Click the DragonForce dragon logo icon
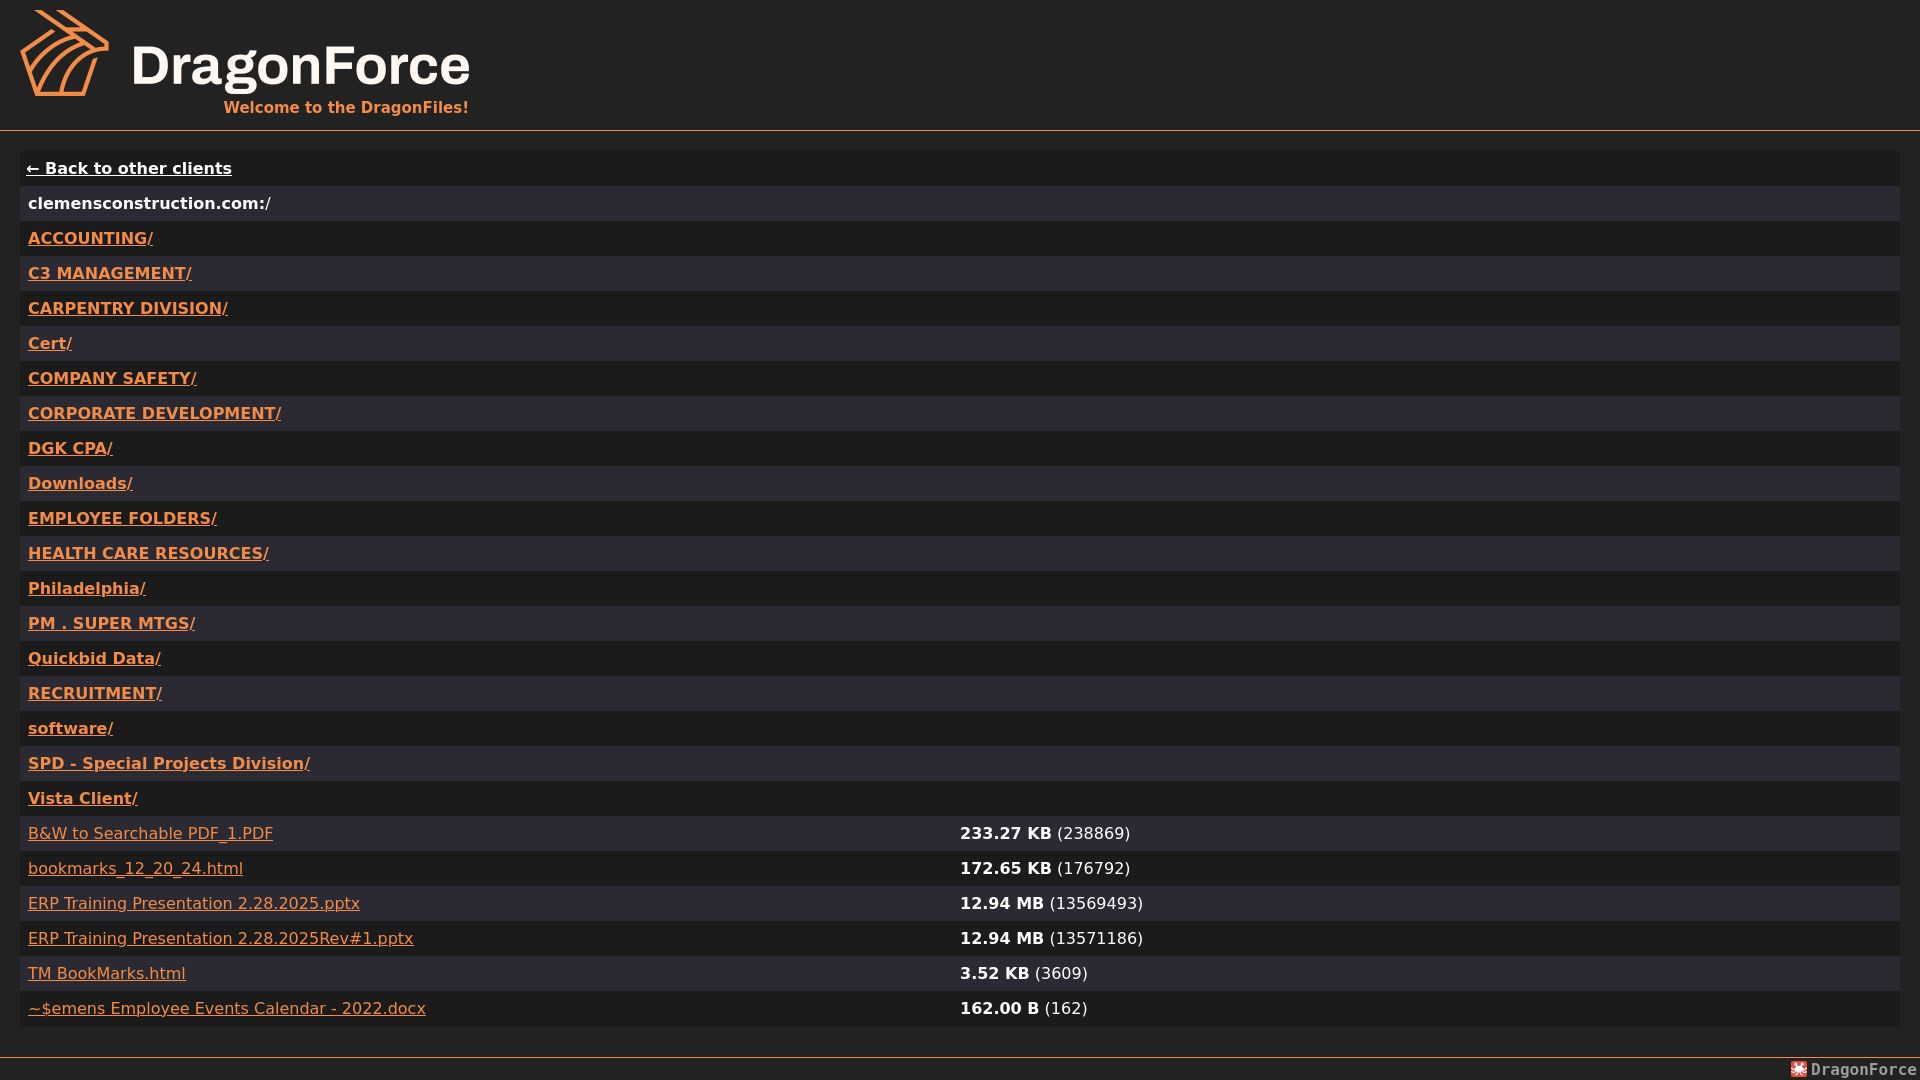Screen dimensions: 1920x1080 pos(64,53)
